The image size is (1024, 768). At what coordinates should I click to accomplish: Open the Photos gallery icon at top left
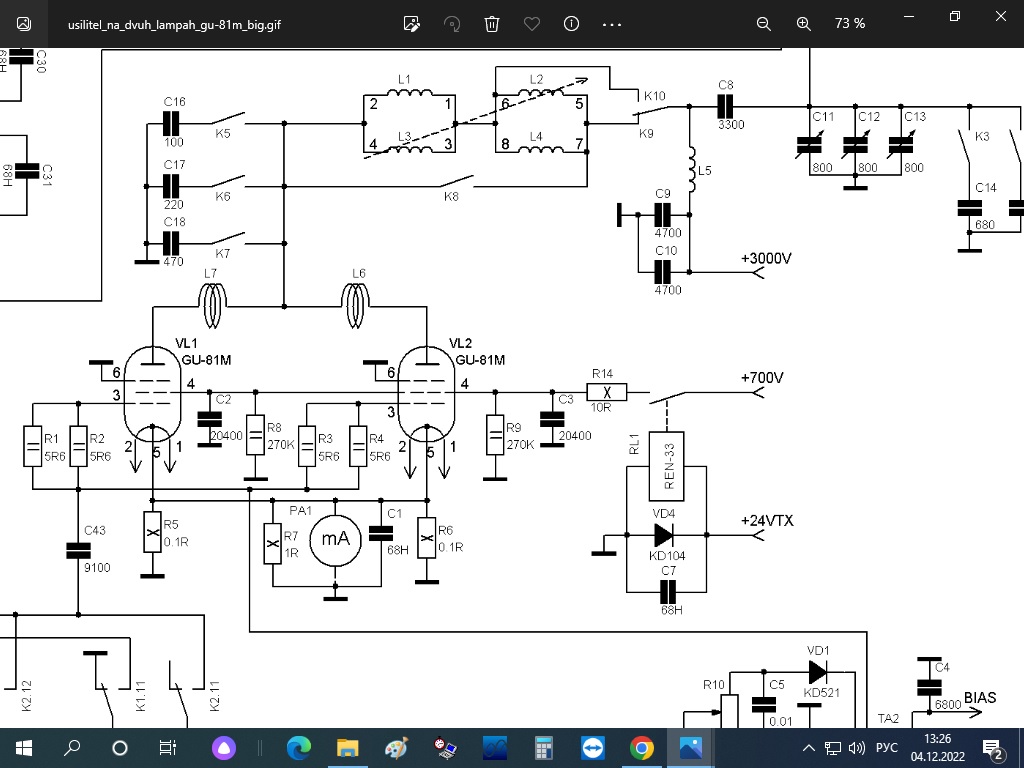[x=24, y=23]
